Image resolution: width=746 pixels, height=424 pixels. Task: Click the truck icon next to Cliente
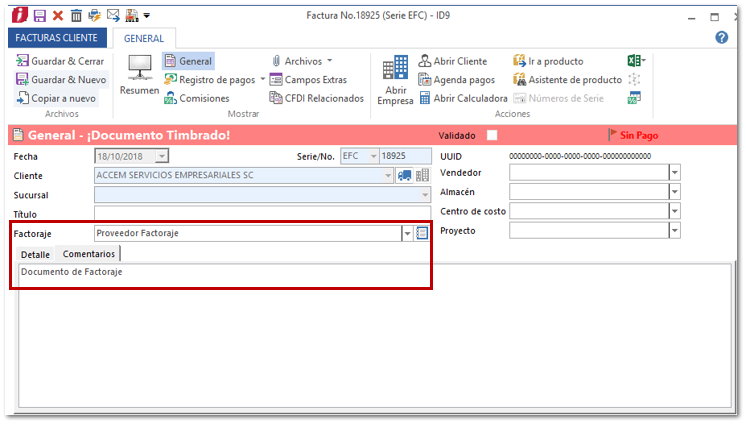[404, 176]
